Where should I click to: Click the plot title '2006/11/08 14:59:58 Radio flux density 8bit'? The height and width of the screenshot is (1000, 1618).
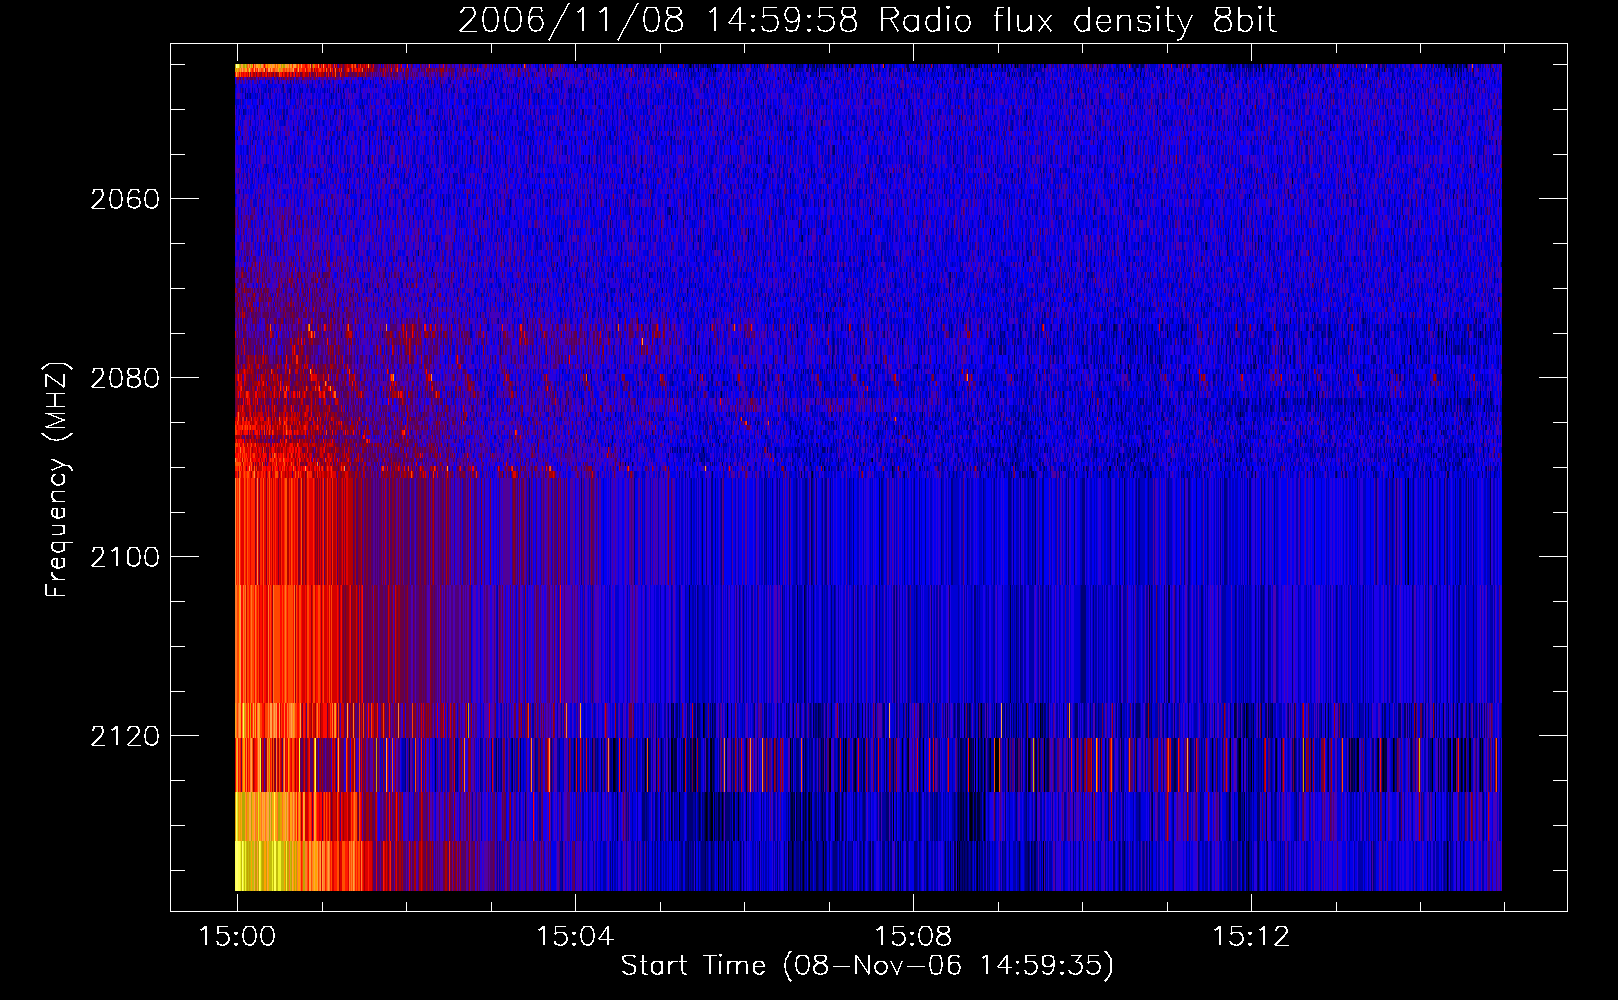[867, 21]
